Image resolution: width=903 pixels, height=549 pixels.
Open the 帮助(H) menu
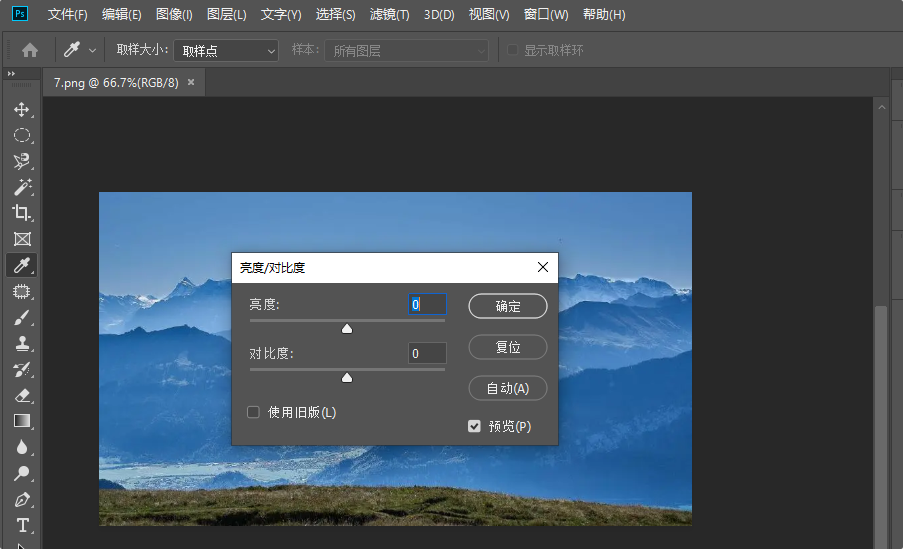pyautogui.click(x=604, y=14)
